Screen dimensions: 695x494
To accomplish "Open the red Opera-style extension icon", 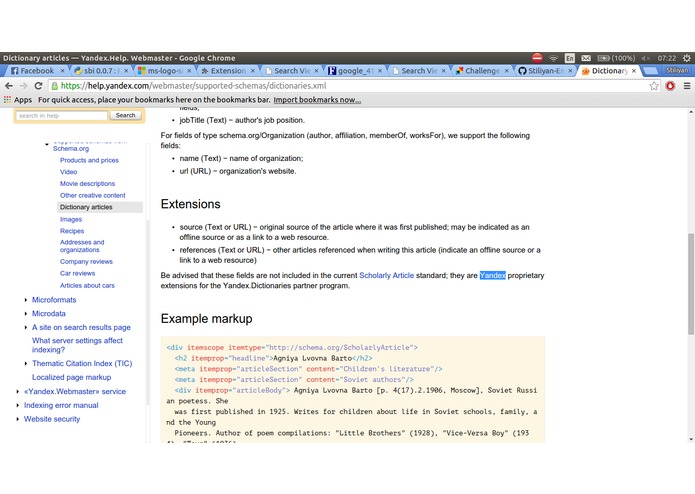I will (670, 86).
